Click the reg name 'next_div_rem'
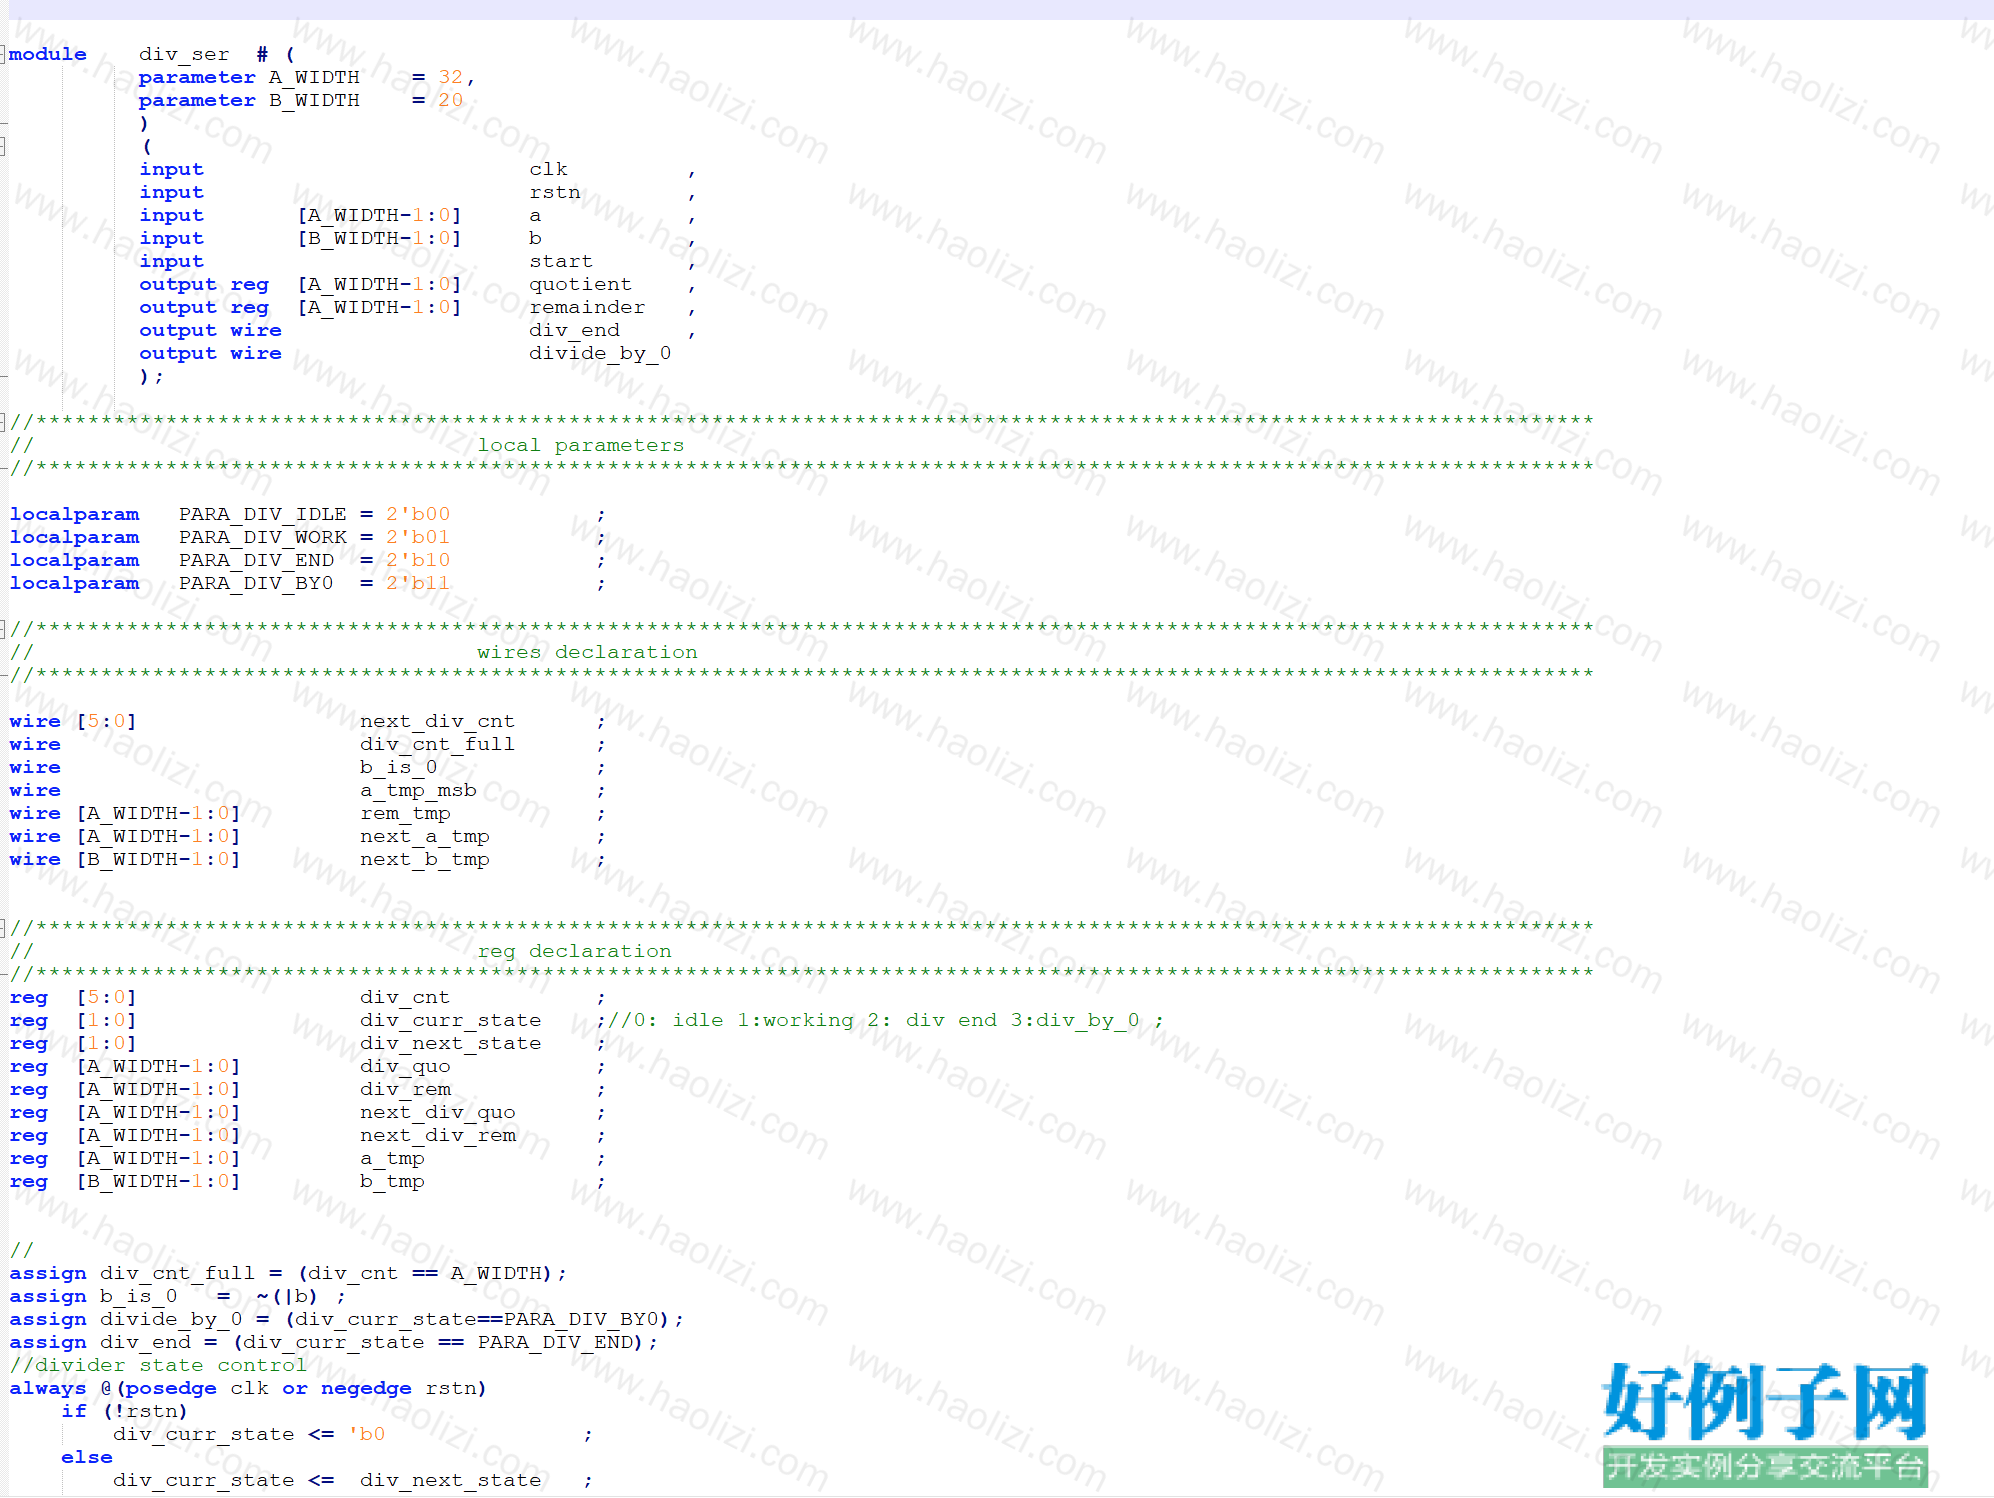Image resolution: width=1994 pixels, height=1498 pixels. [438, 1135]
